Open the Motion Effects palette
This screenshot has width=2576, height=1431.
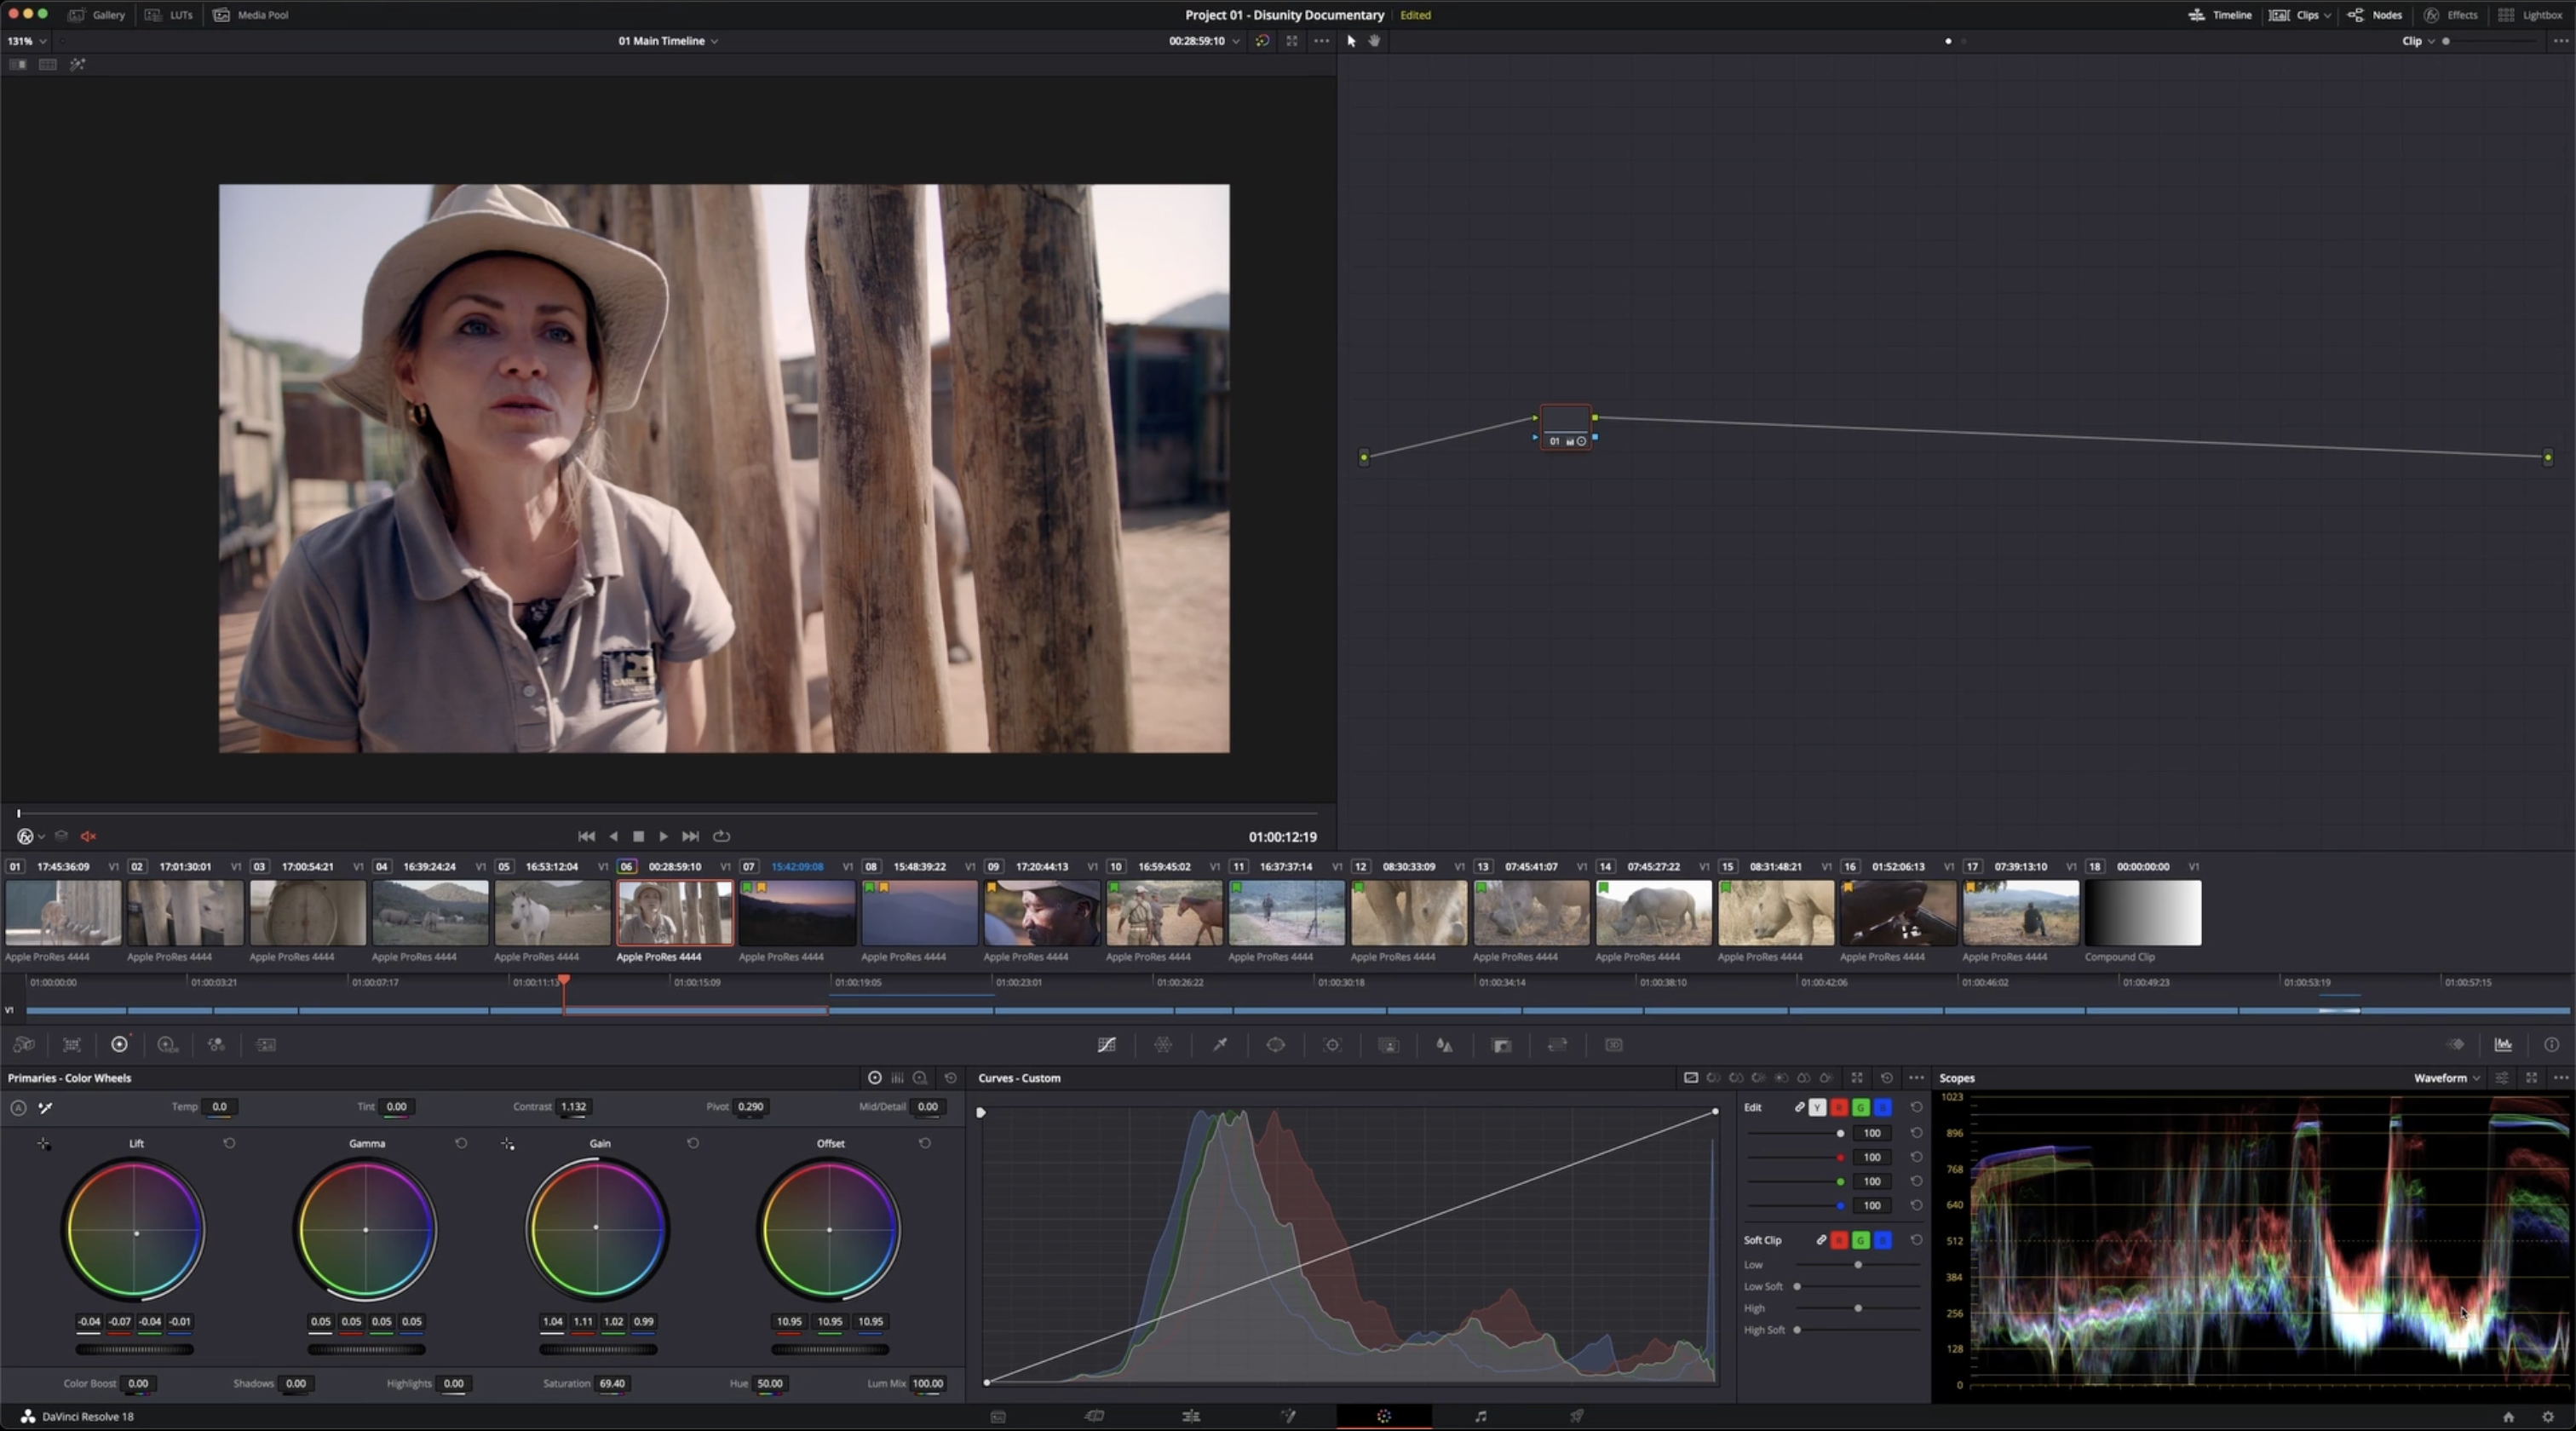pyautogui.click(x=266, y=1045)
